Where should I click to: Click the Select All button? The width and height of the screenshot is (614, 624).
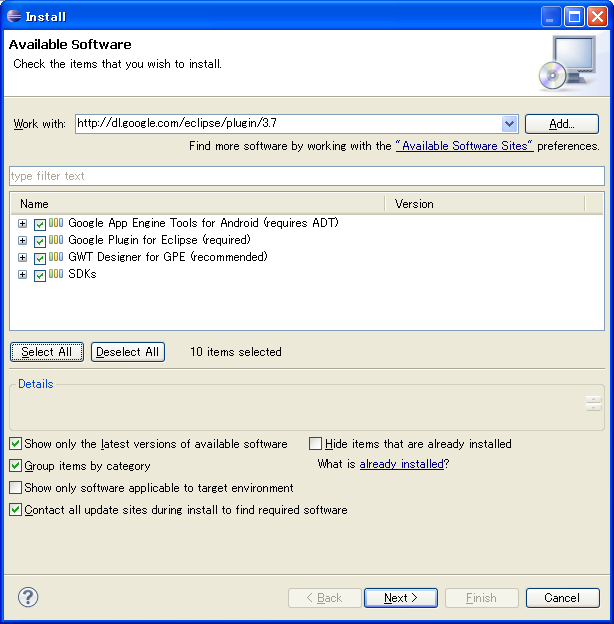pos(47,352)
